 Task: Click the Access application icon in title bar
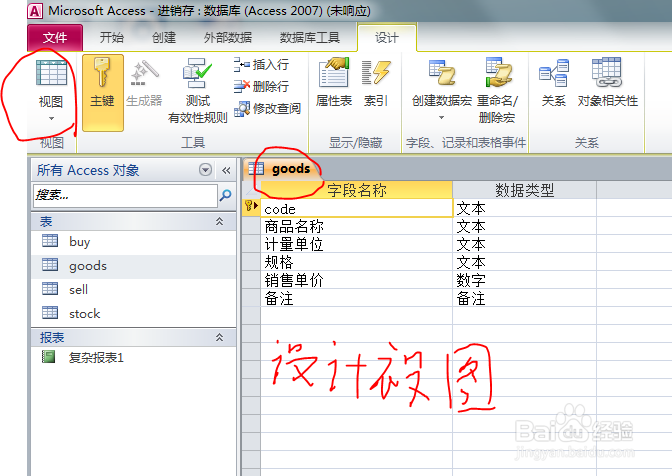coord(35,11)
